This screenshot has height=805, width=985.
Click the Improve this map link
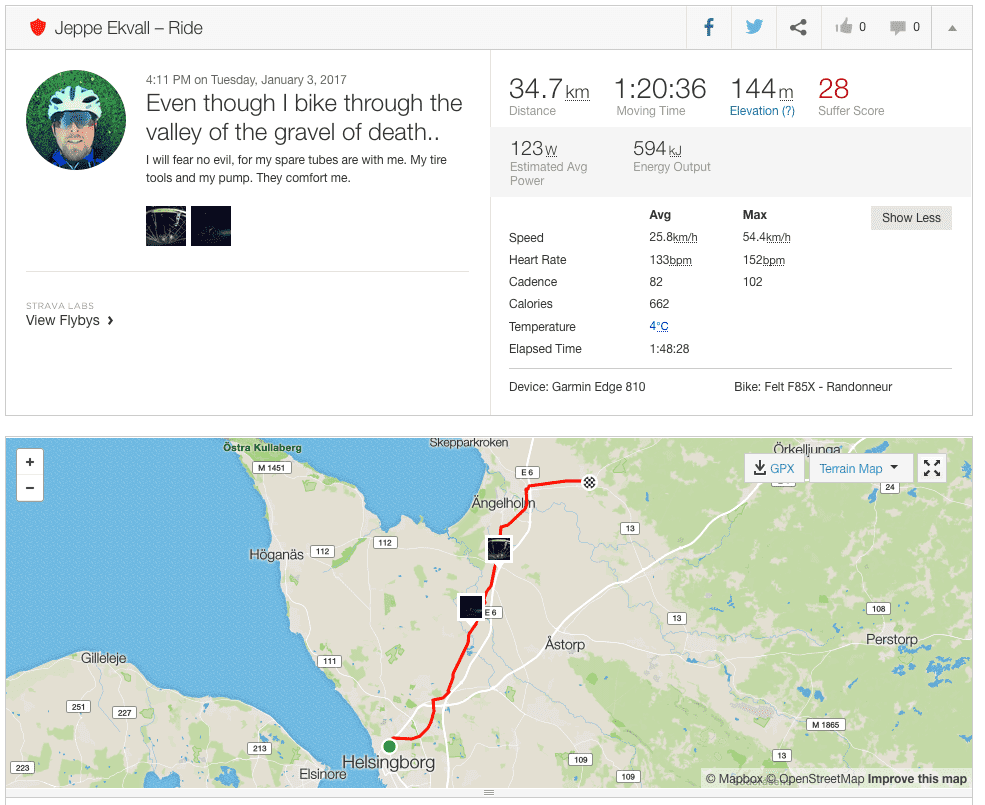pyautogui.click(x=917, y=779)
